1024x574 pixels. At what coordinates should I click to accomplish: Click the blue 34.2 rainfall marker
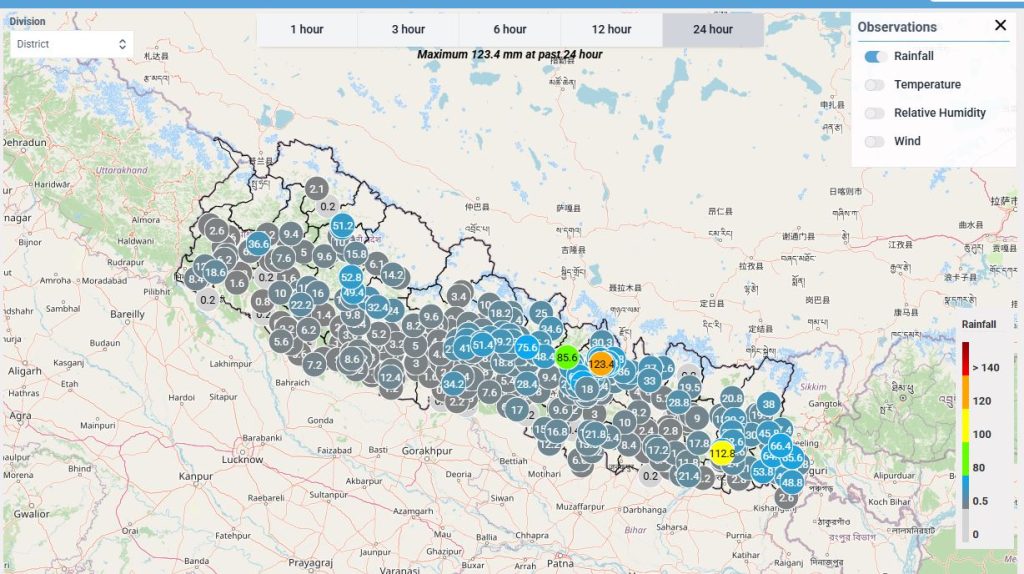click(x=453, y=384)
